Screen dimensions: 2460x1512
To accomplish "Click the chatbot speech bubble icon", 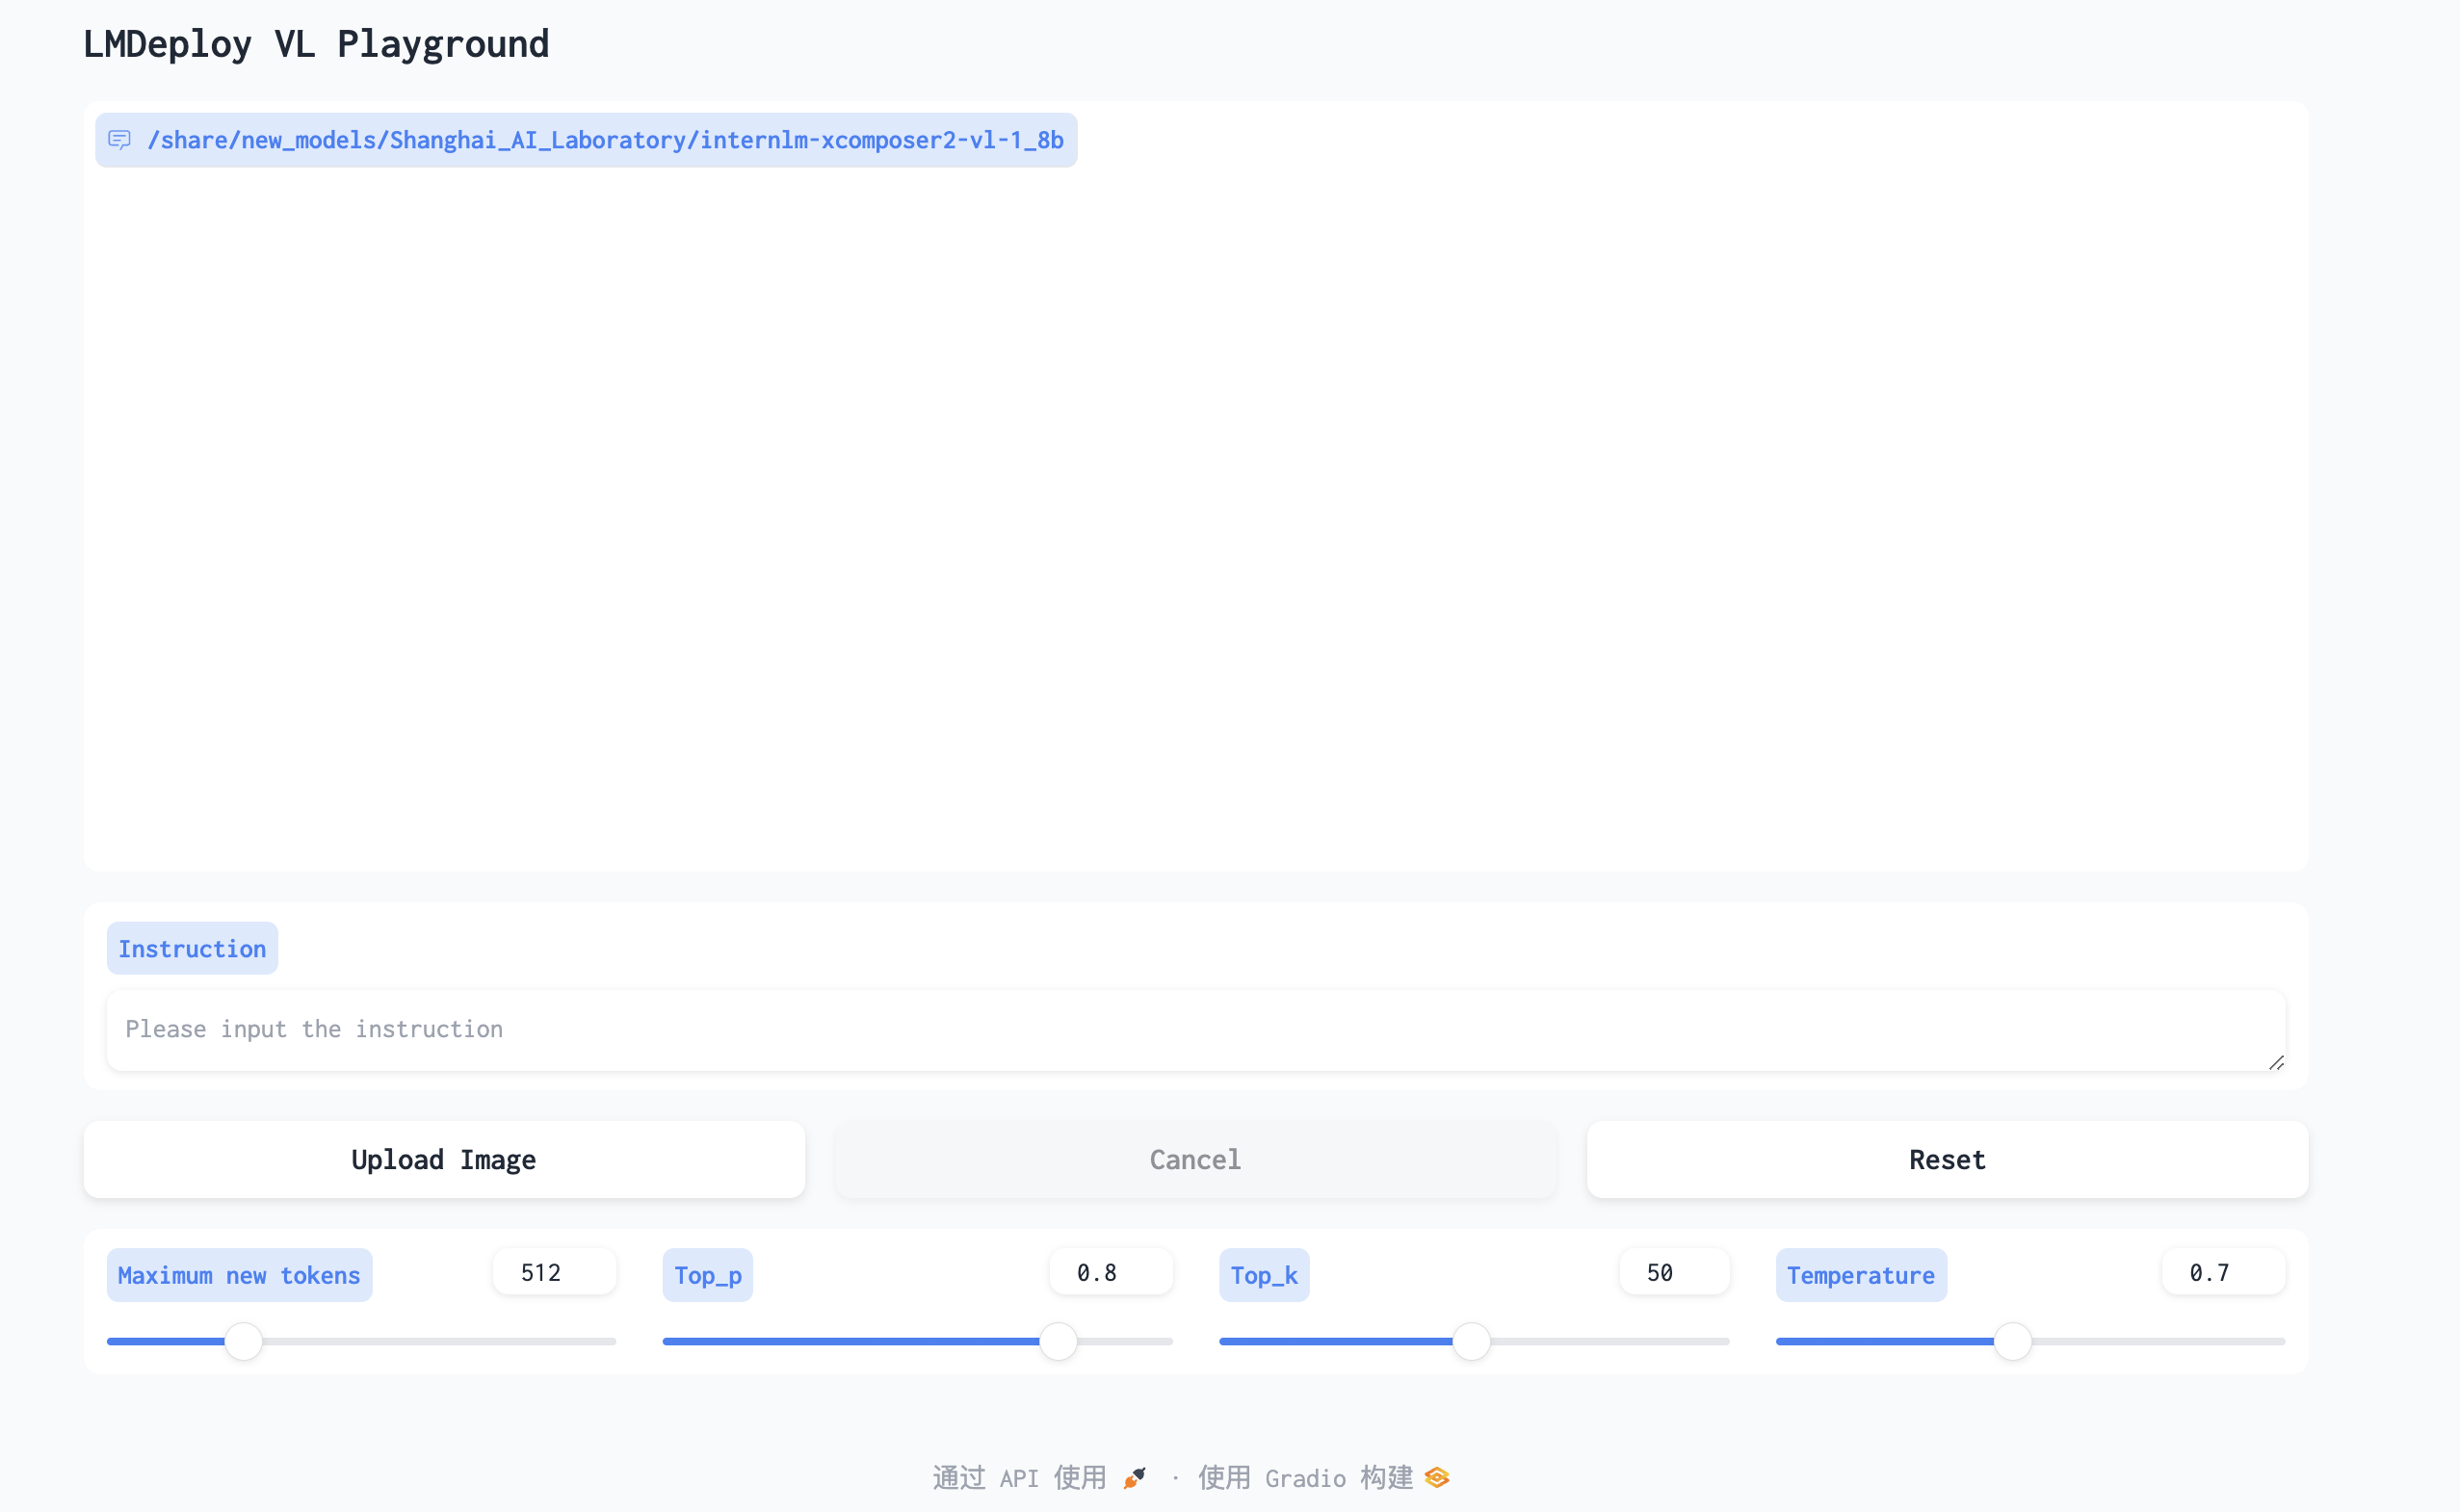I will coord(119,140).
